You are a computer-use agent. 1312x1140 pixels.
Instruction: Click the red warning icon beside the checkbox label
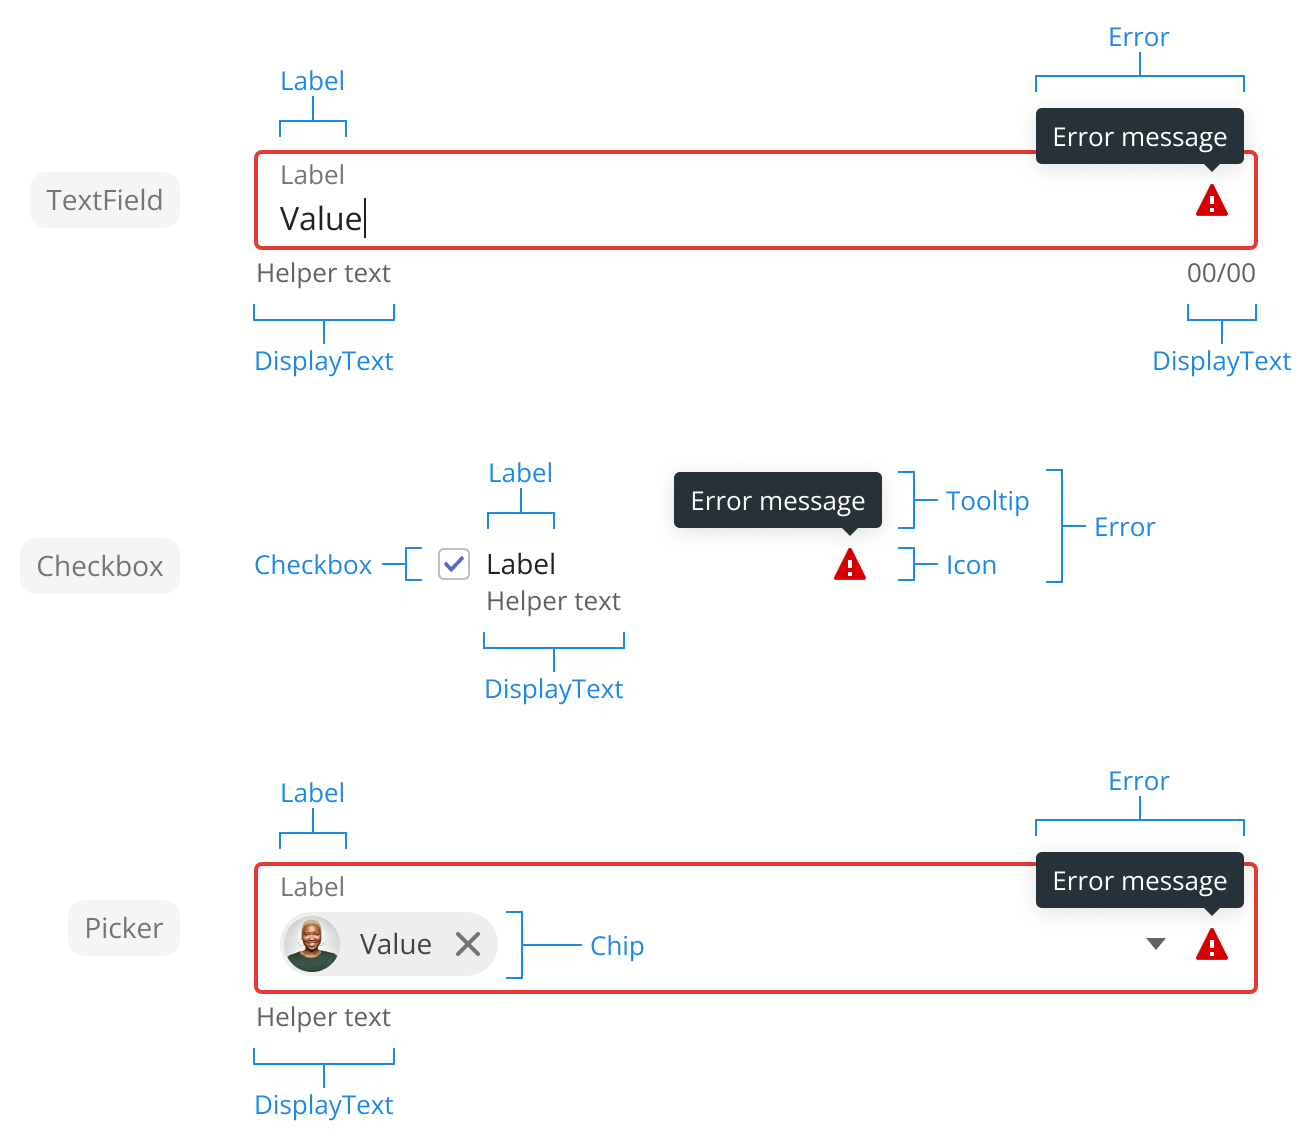[849, 565]
